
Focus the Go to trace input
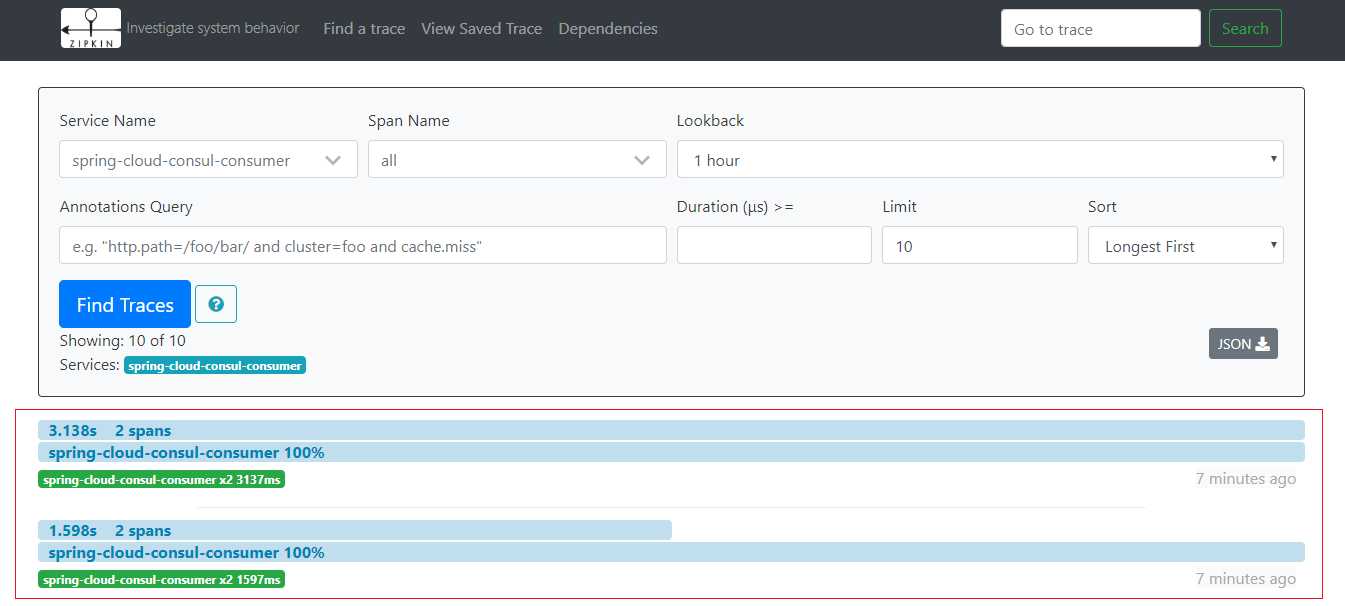tap(1101, 28)
